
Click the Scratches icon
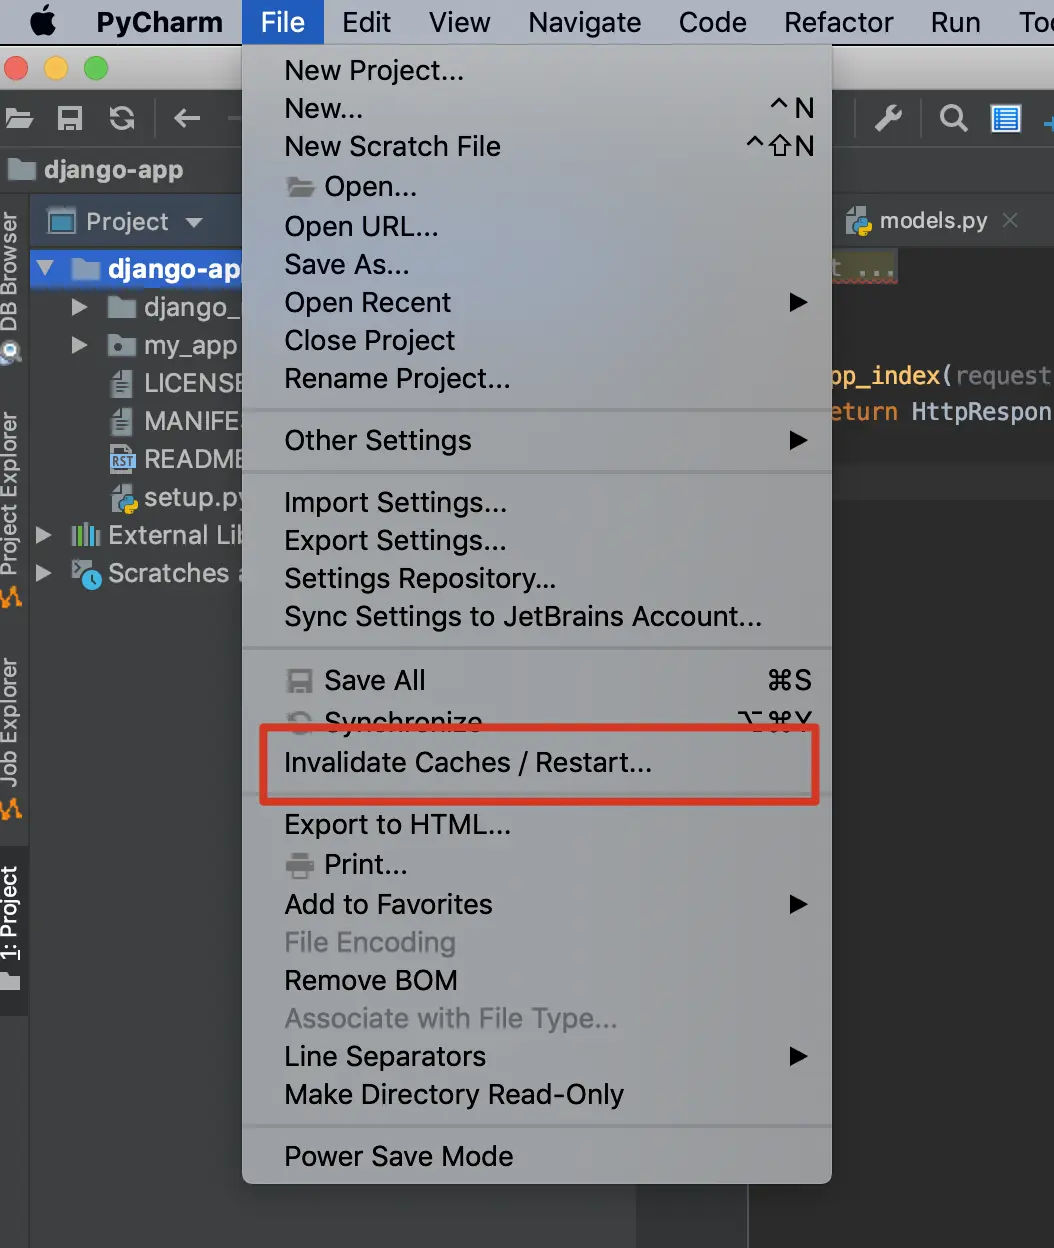point(86,573)
